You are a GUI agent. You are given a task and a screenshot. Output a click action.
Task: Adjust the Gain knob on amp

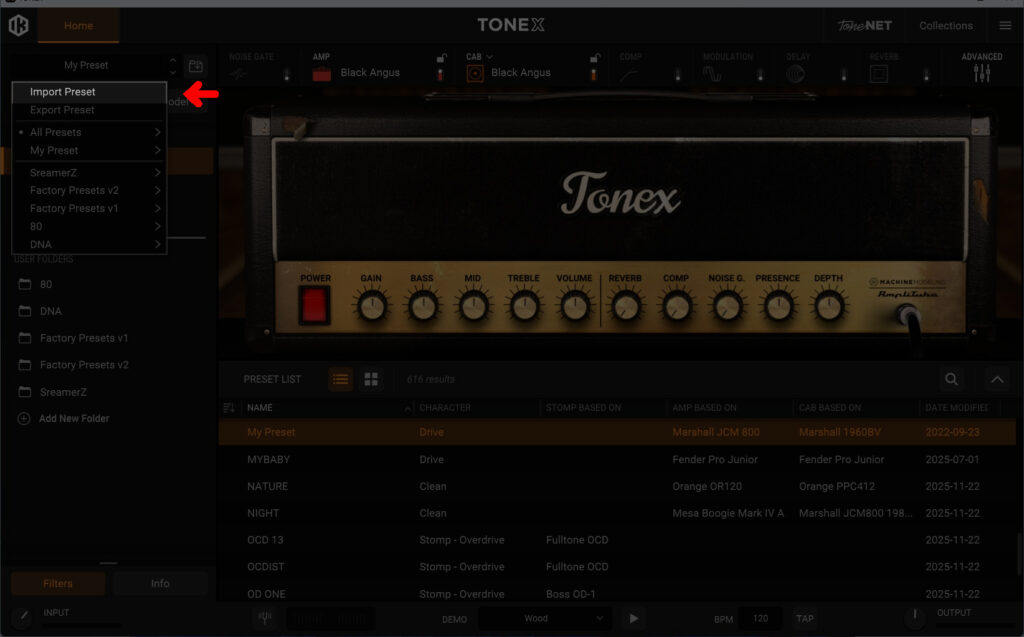tap(371, 306)
